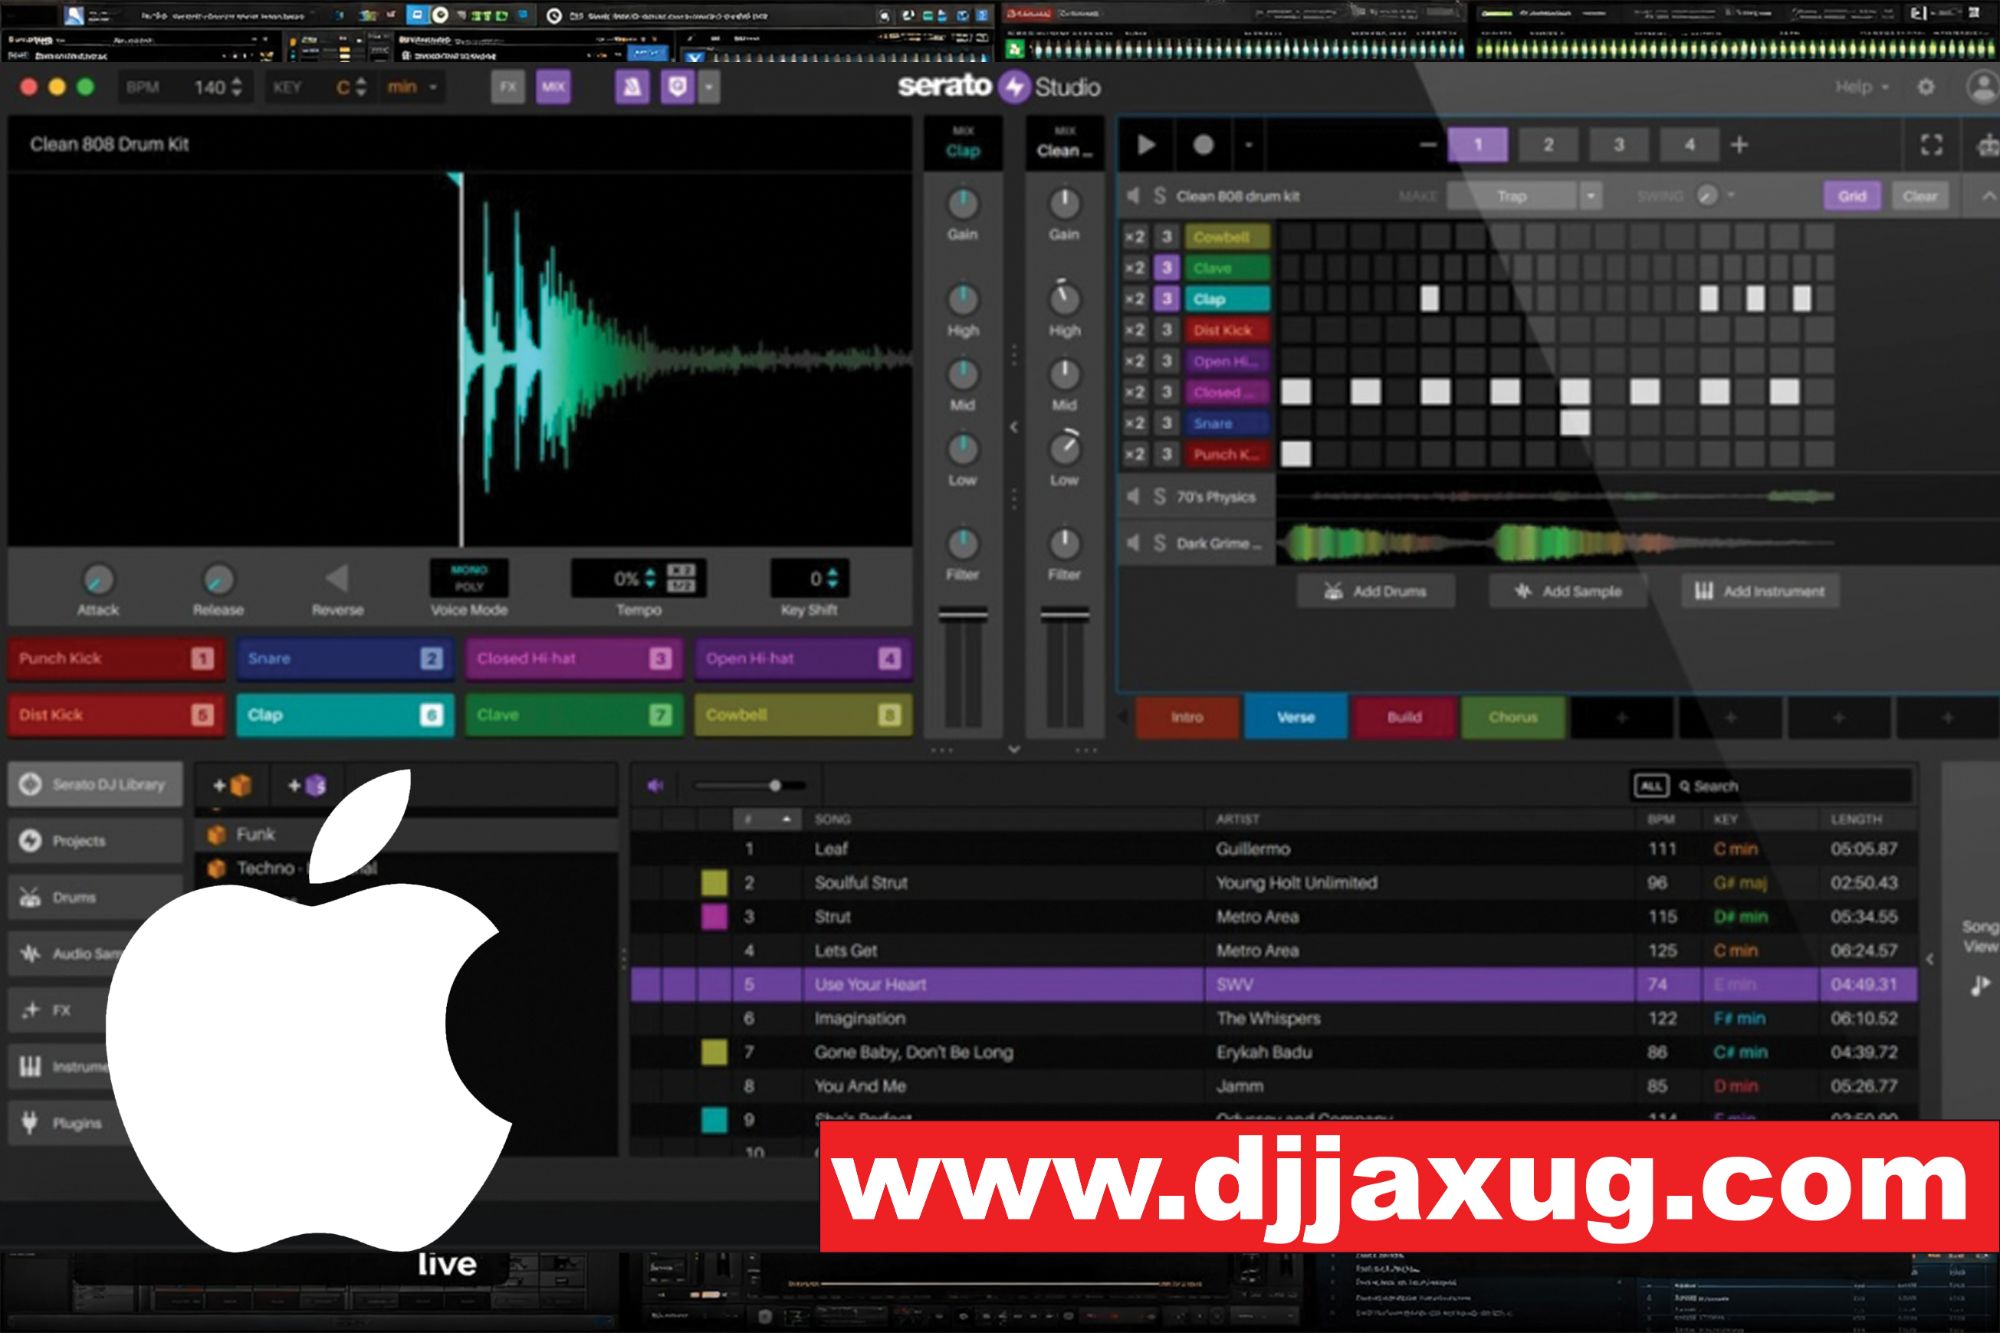This screenshot has height=1333, width=2000.
Task: Select song Strut by Metro Area
Action: (x=832, y=917)
